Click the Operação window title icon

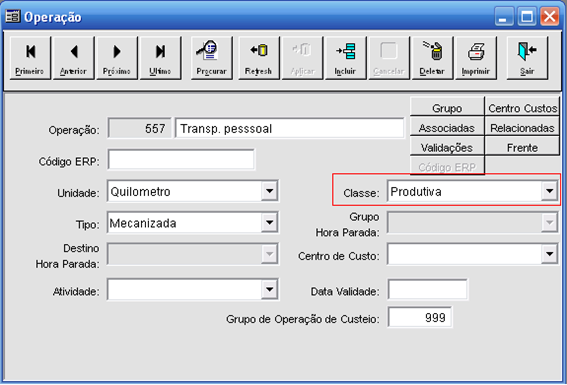(13, 16)
